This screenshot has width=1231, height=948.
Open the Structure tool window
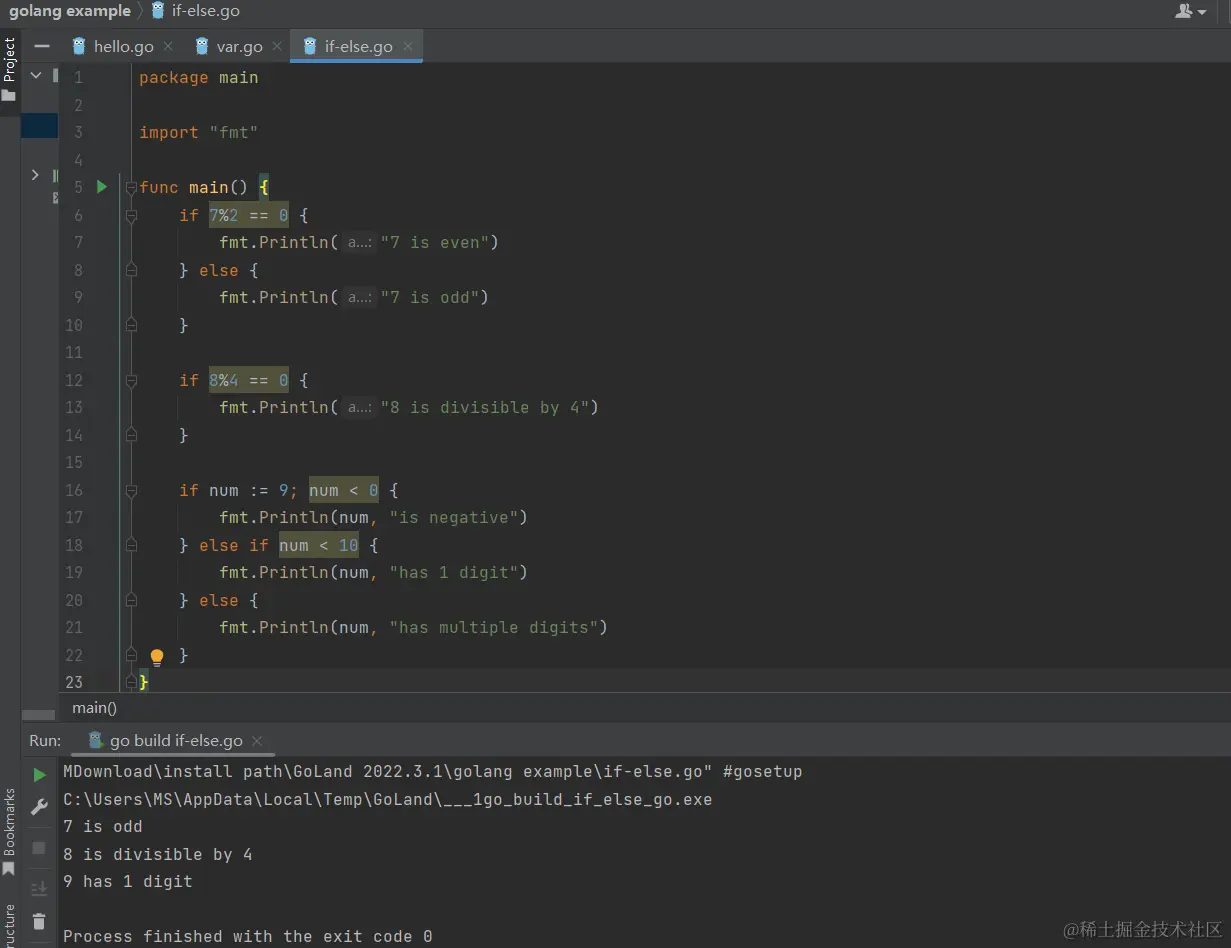click(x=10, y=925)
